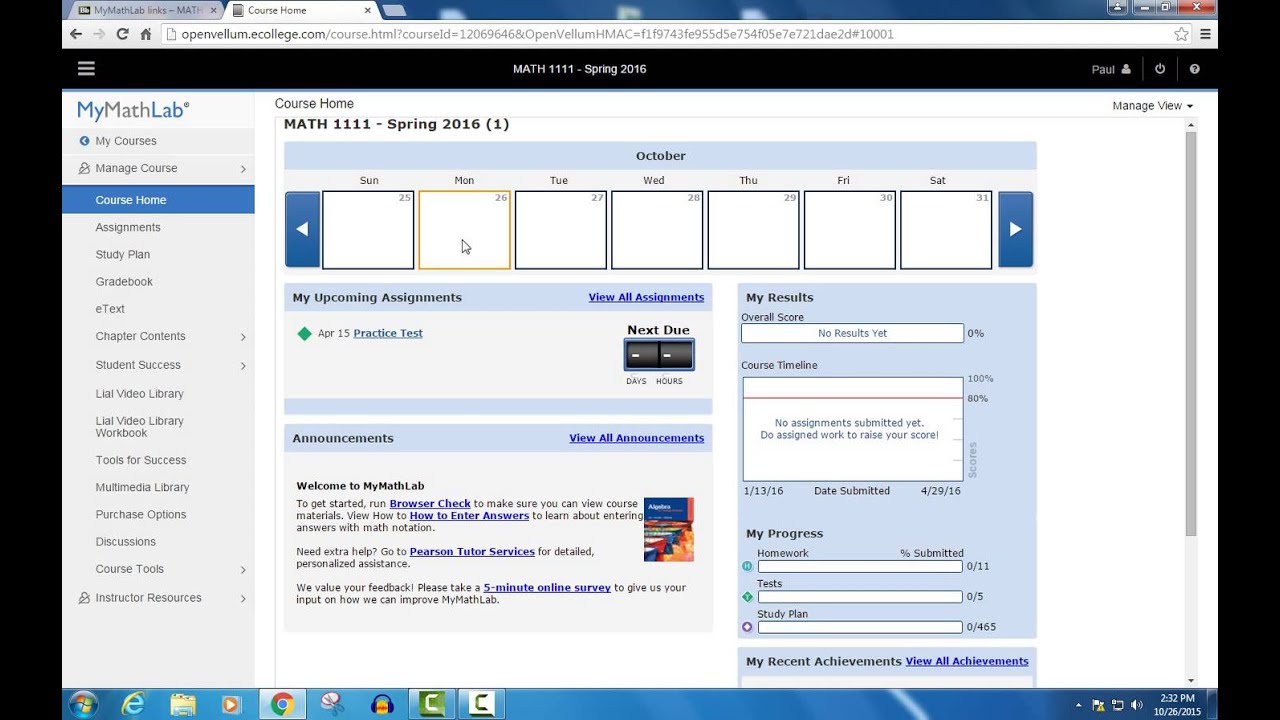Open Tools for Success in the sidebar
The width and height of the screenshot is (1280, 720).
click(141, 460)
